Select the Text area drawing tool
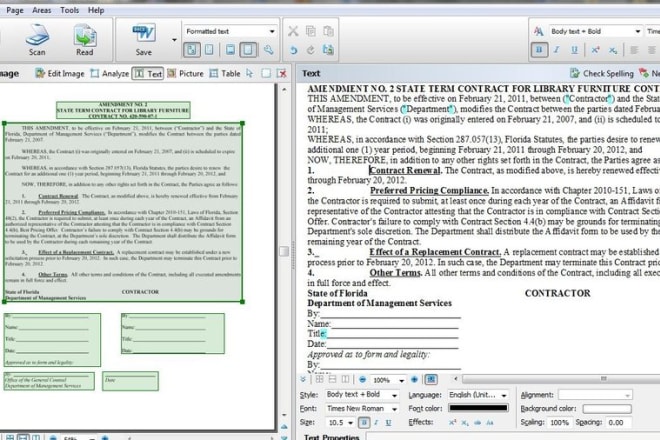The image size is (660, 440). 148,74
